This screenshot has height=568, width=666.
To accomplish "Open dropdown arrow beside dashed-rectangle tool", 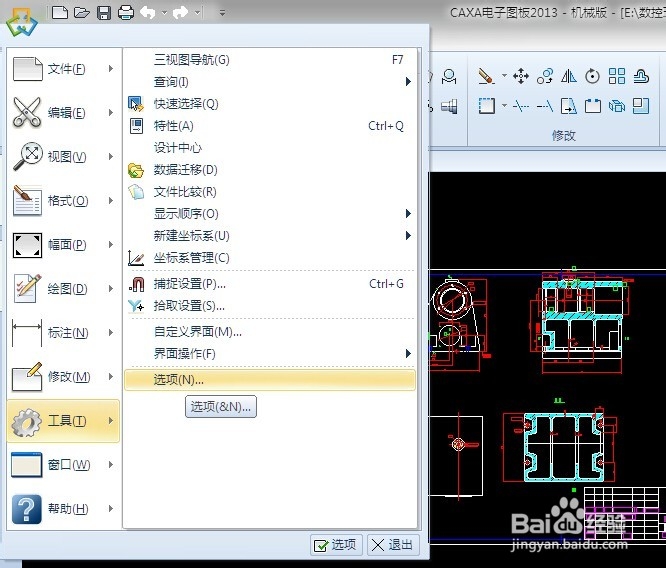I will tap(504, 105).
